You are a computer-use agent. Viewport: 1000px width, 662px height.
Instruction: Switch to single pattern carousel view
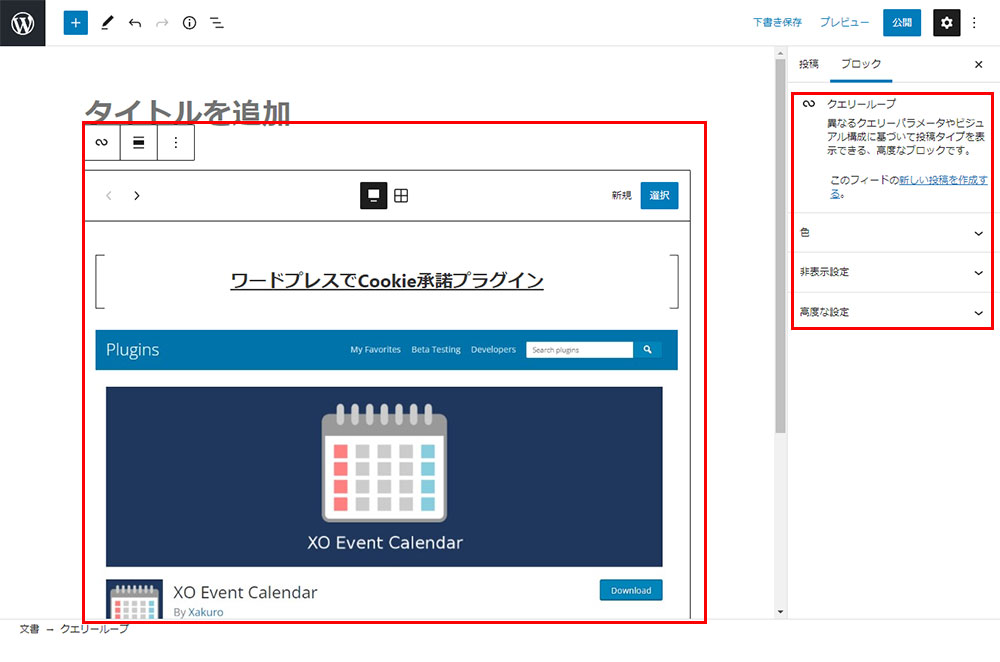tap(373, 196)
